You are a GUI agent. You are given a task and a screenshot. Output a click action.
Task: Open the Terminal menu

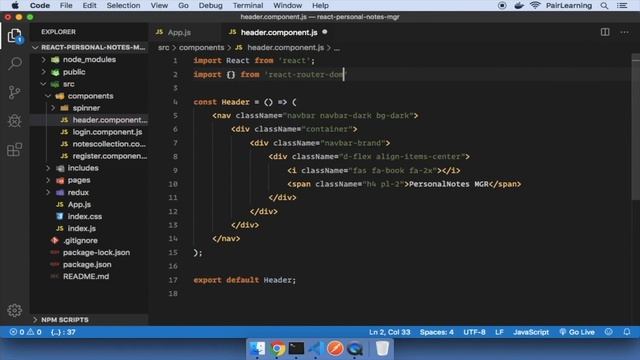(248, 6)
